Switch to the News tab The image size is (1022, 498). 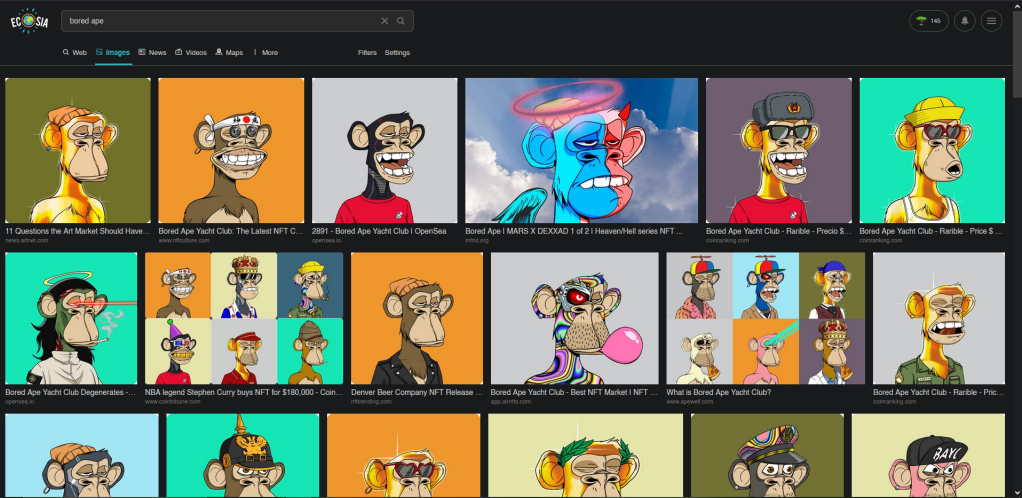152,52
